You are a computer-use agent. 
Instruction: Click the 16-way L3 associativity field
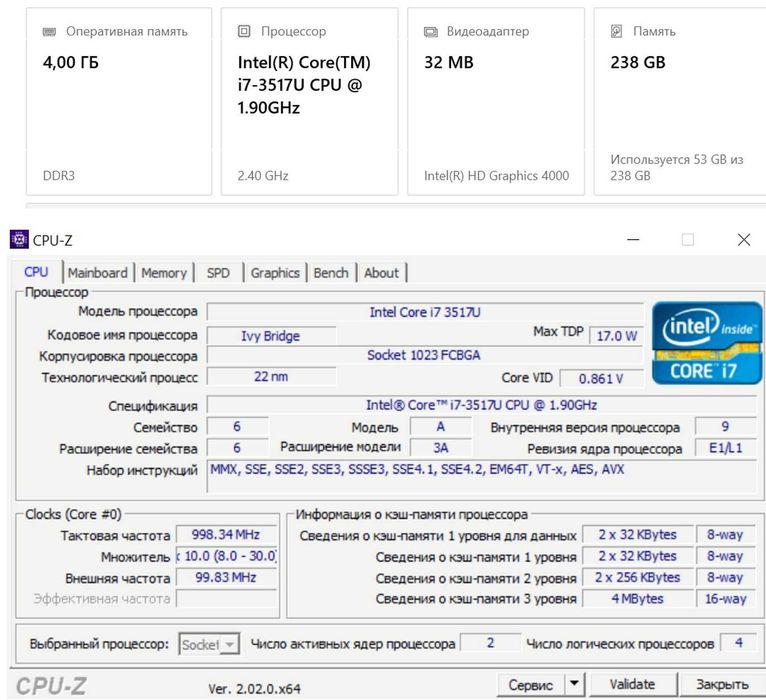click(x=726, y=599)
